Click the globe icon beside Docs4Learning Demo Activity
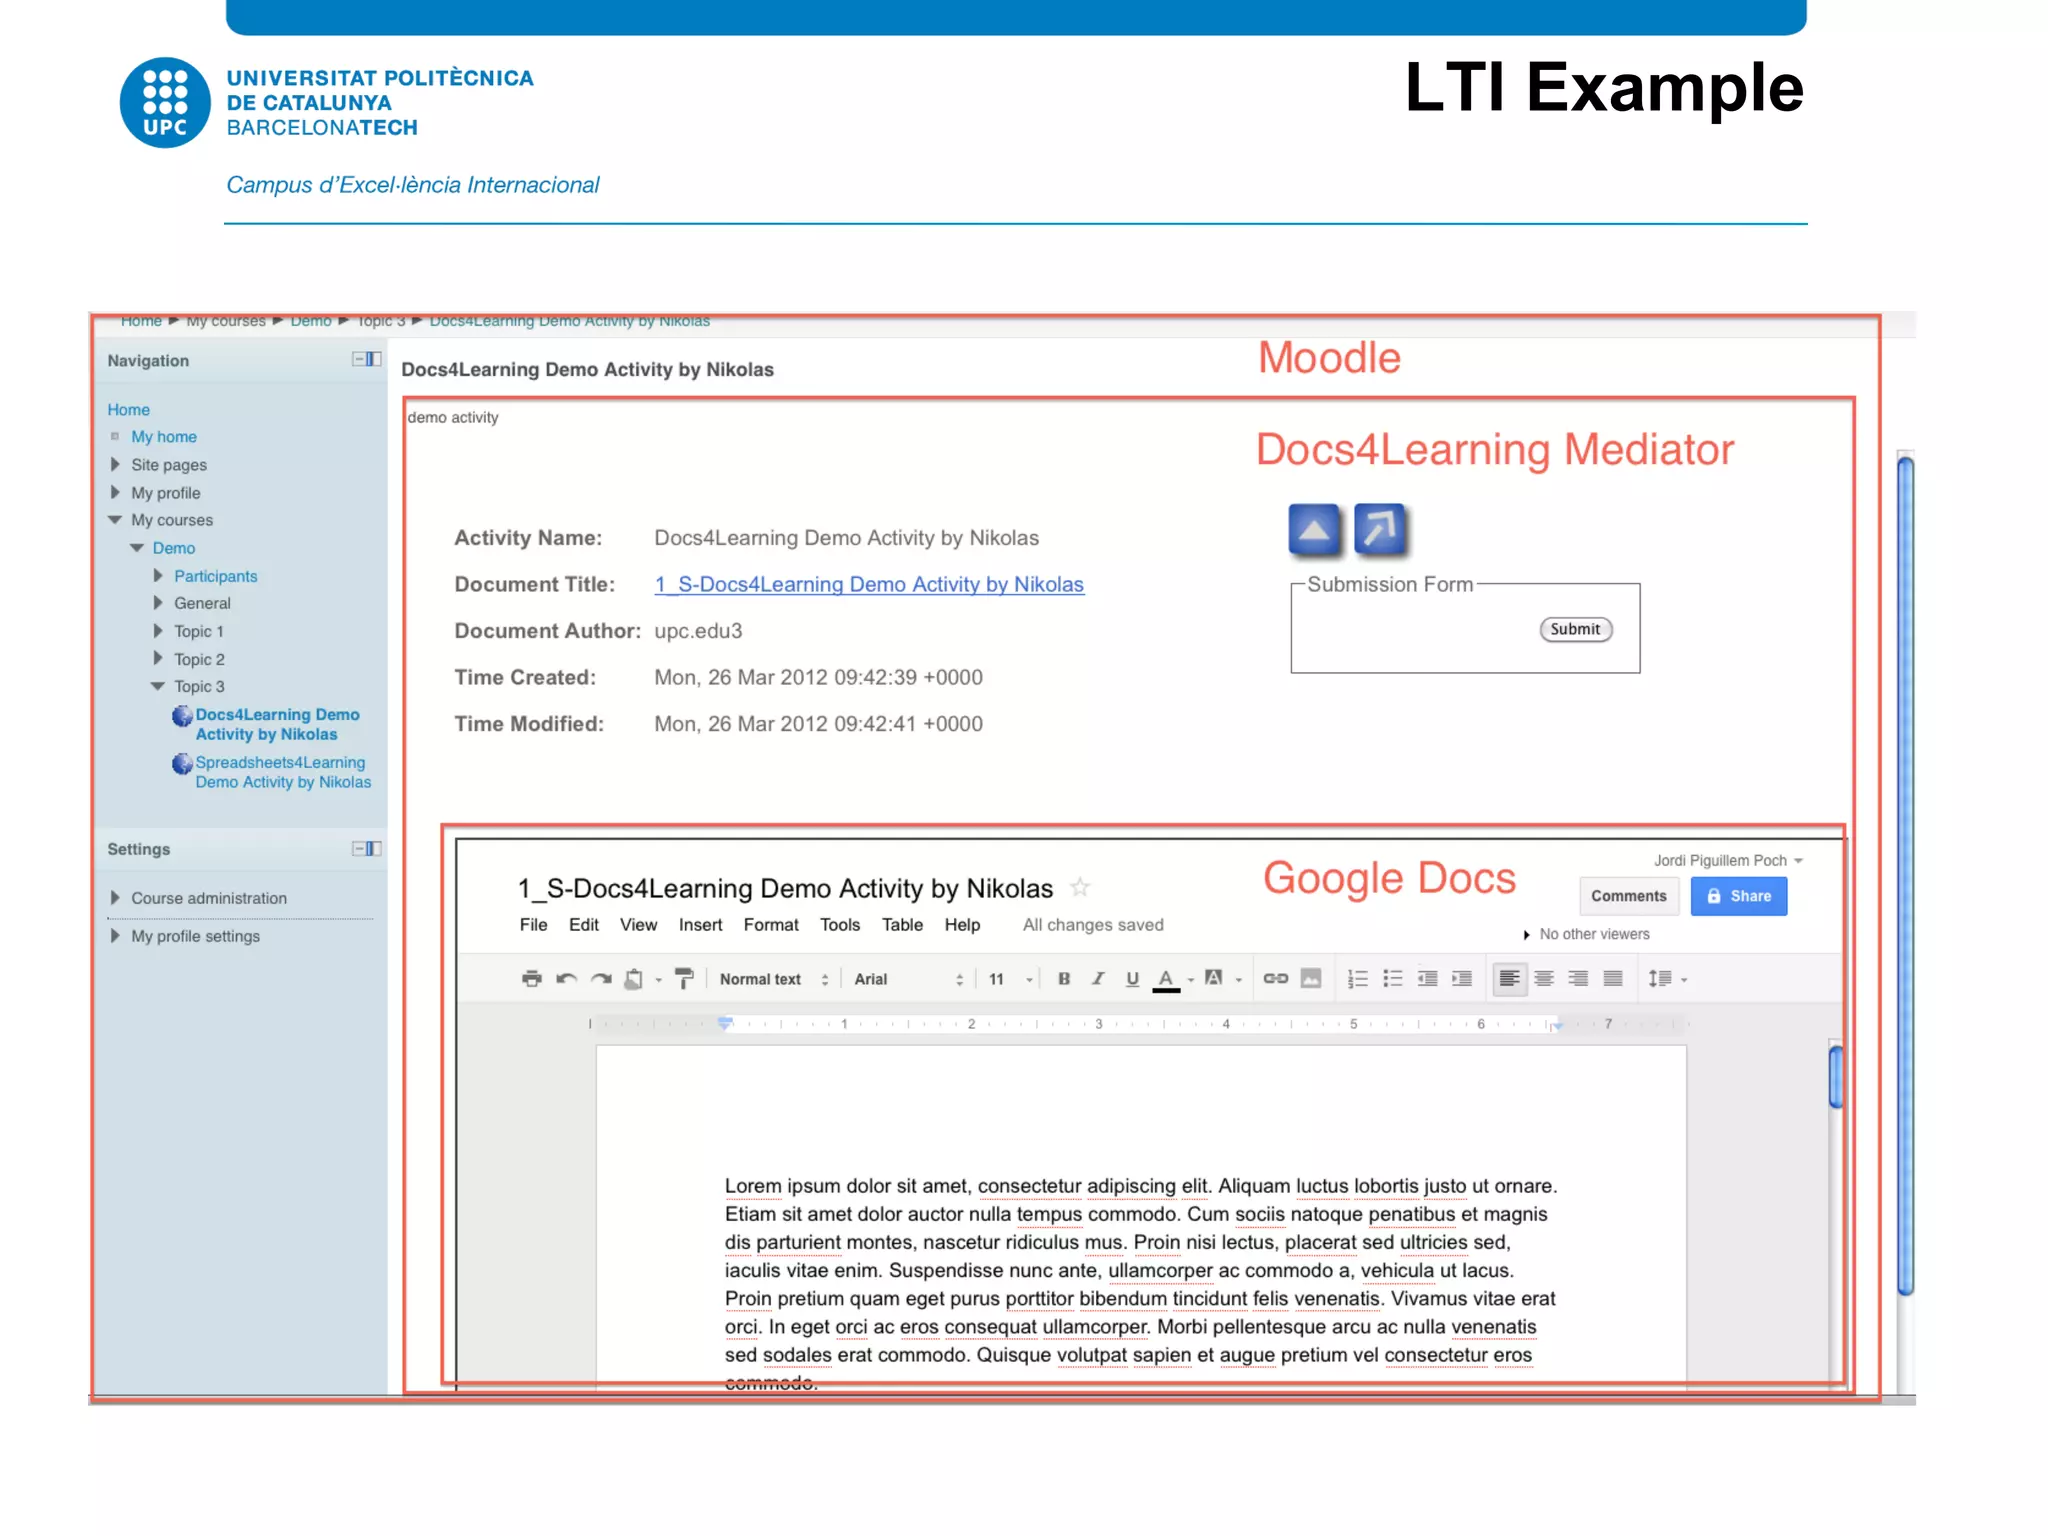The height and width of the screenshot is (1536, 2048). coord(182,716)
